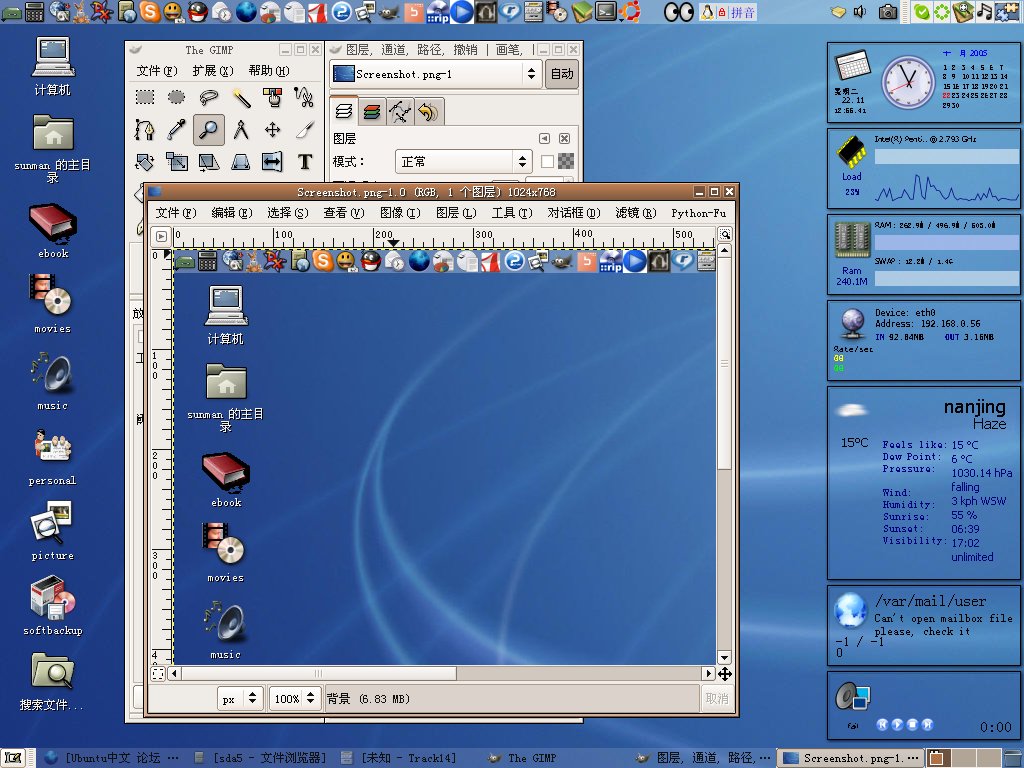The width and height of the screenshot is (1024, 768).
Task: Click the terminal icon in top panel
Action: (x=605, y=11)
